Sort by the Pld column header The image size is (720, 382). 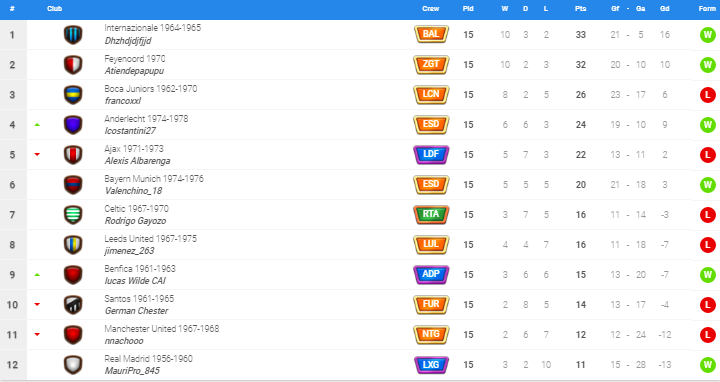click(x=468, y=9)
